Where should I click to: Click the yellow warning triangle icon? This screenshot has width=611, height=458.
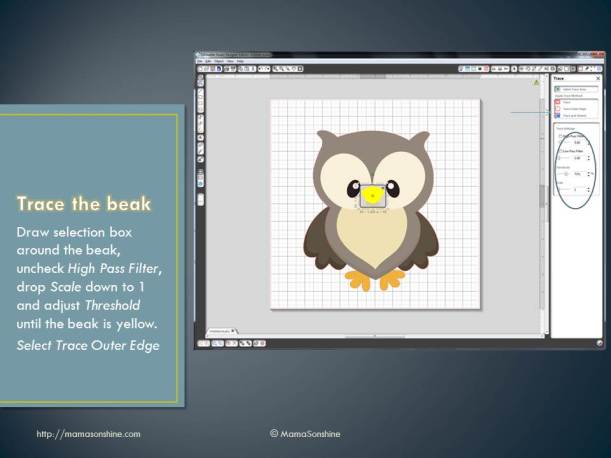coord(536,80)
